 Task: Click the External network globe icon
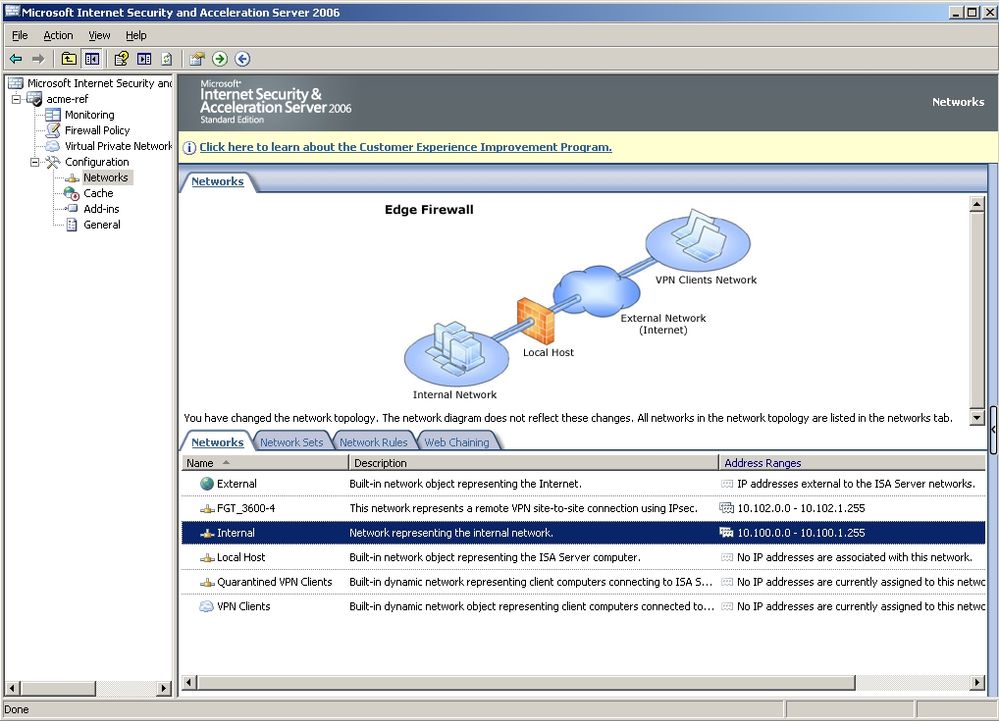(x=206, y=483)
